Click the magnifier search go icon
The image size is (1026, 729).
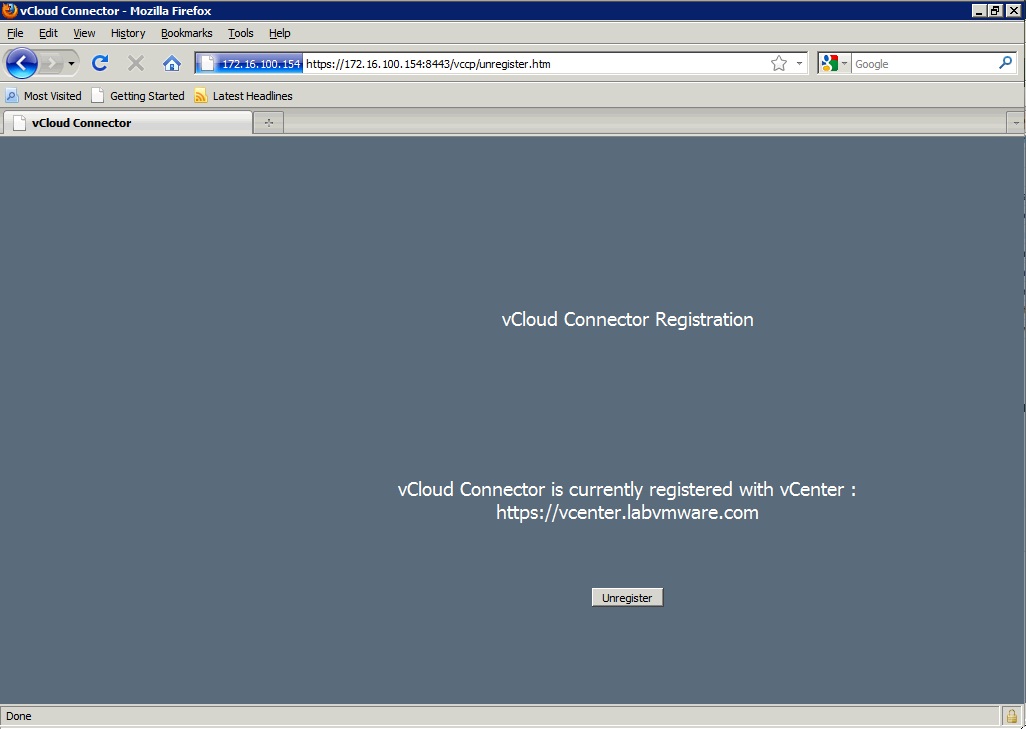pyautogui.click(x=1006, y=63)
